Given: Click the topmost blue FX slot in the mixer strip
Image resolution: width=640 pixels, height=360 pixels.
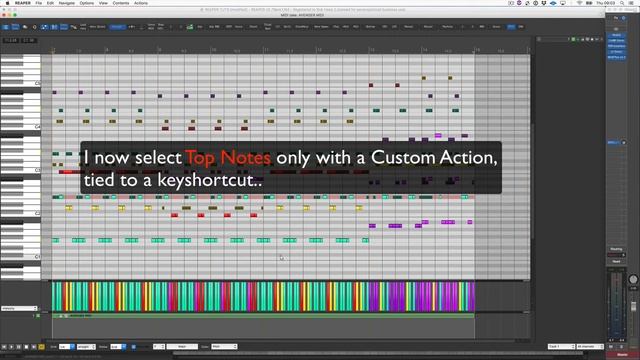Looking at the screenshot, I should click(x=616, y=35).
